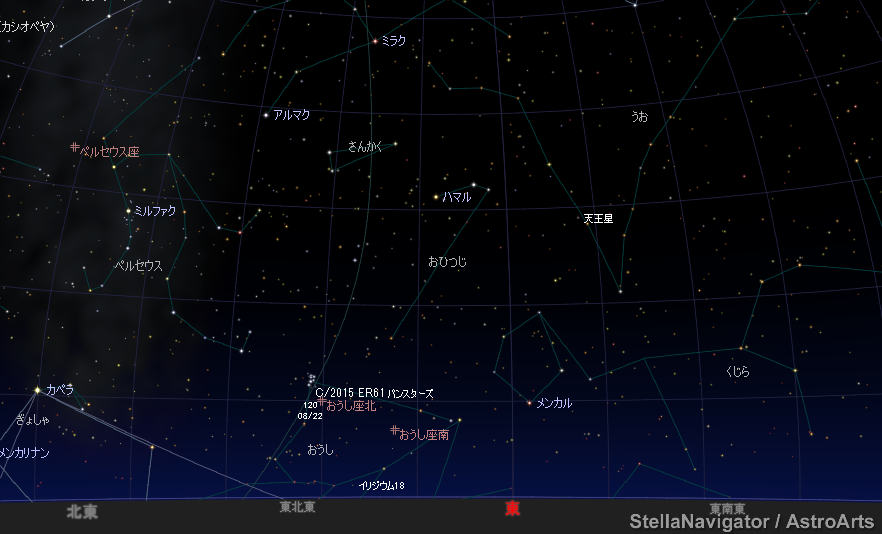Select the 東南東 direction label
The image size is (882, 534).
click(728, 509)
